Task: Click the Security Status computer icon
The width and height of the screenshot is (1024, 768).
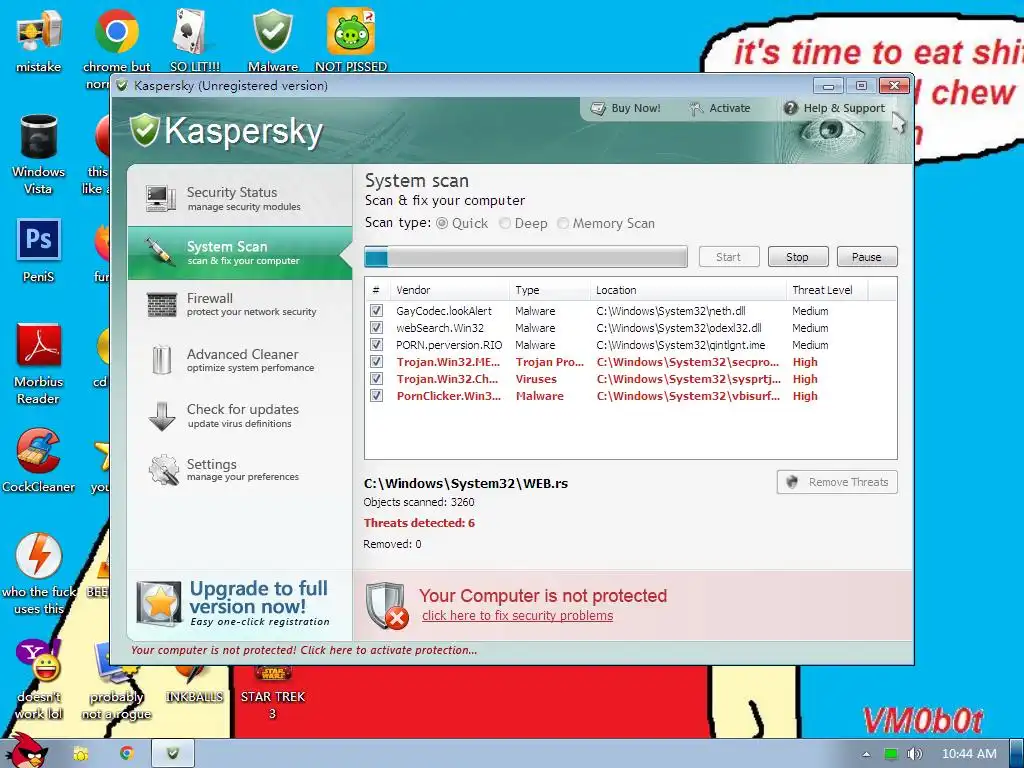Action: click(x=161, y=198)
